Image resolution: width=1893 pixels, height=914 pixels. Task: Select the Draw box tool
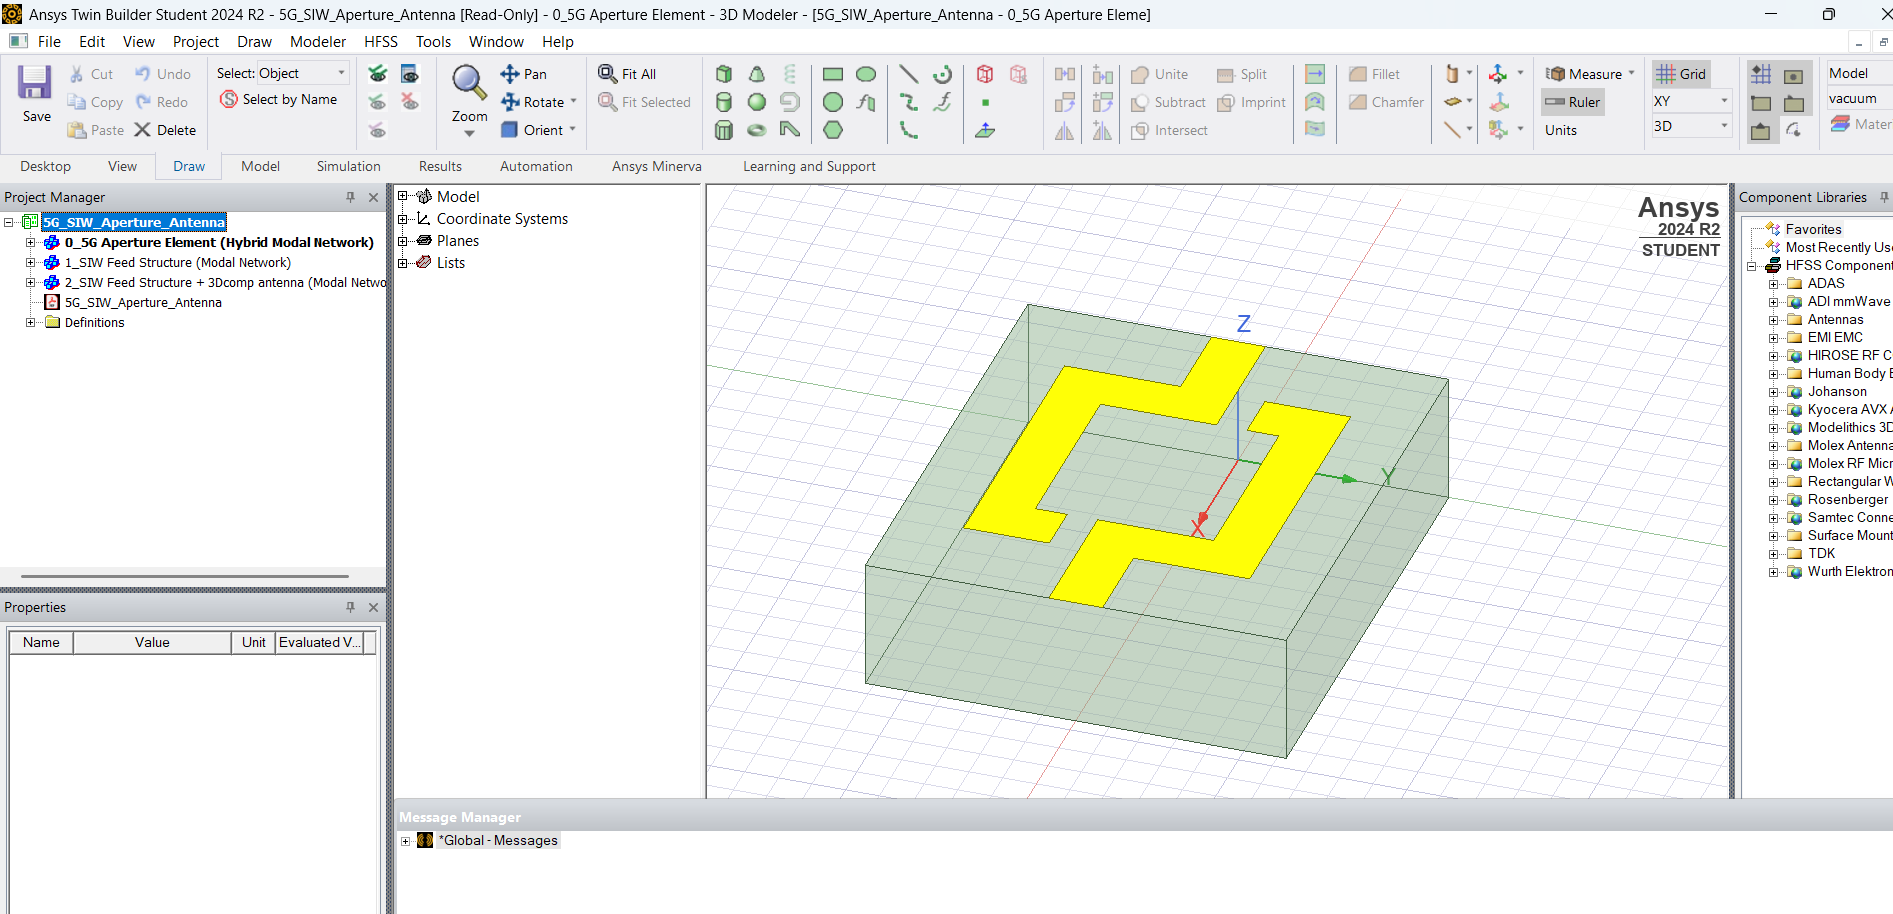(724, 74)
